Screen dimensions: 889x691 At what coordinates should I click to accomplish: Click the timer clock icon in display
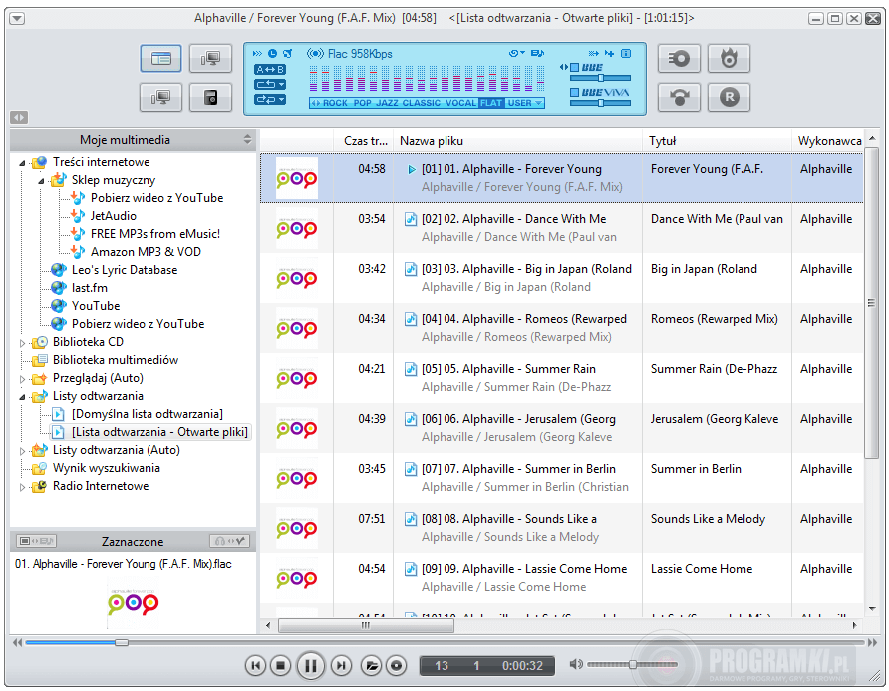[272, 53]
